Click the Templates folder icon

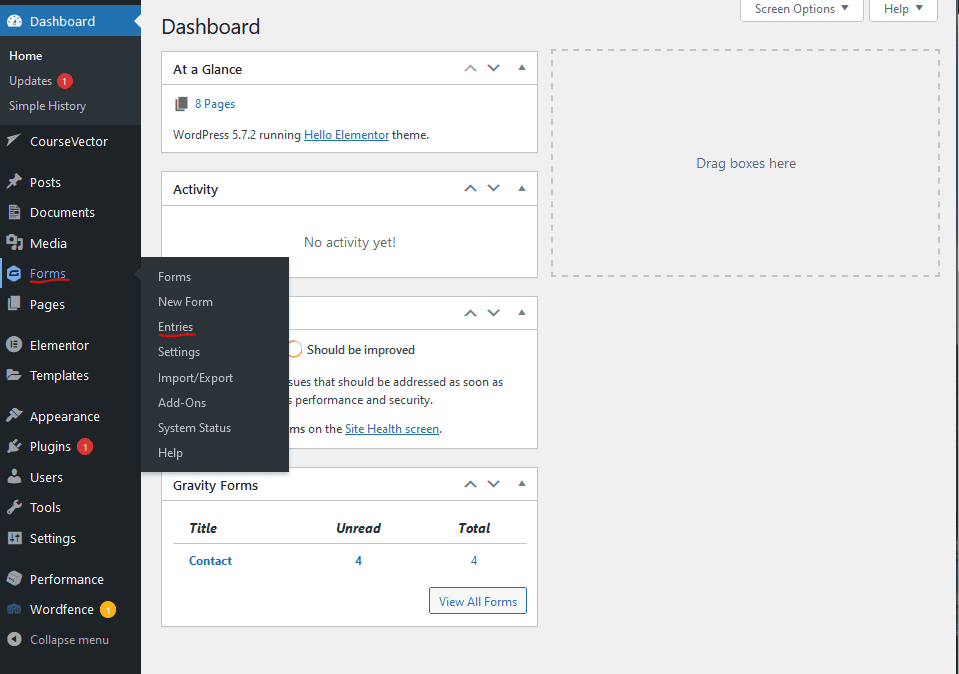tap(14, 375)
